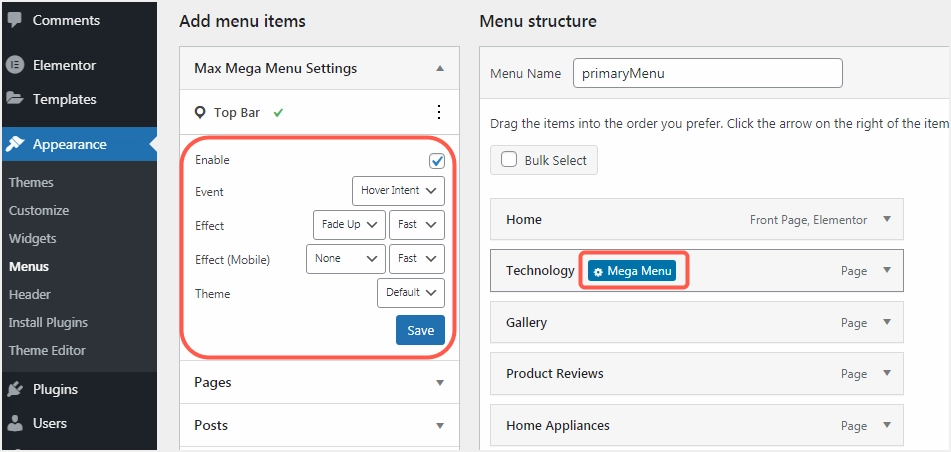Click the Plugins plug icon

click(15, 389)
